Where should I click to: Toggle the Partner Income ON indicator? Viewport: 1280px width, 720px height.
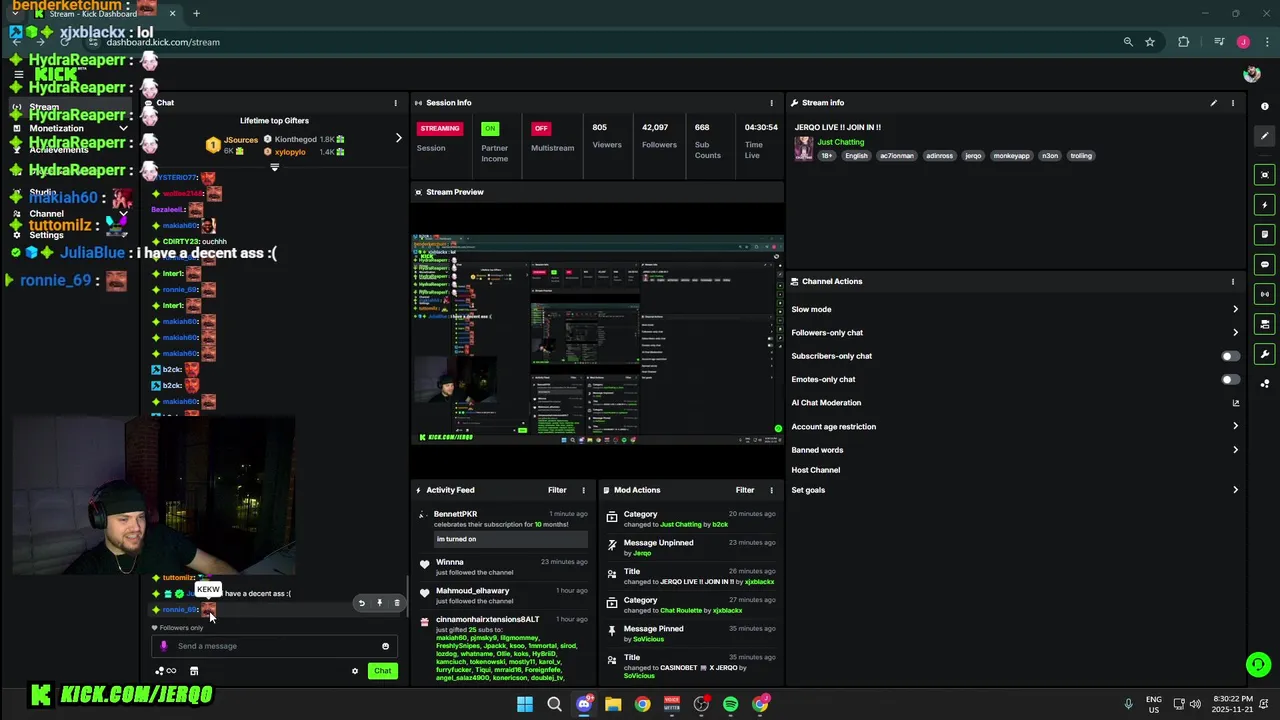pos(490,128)
